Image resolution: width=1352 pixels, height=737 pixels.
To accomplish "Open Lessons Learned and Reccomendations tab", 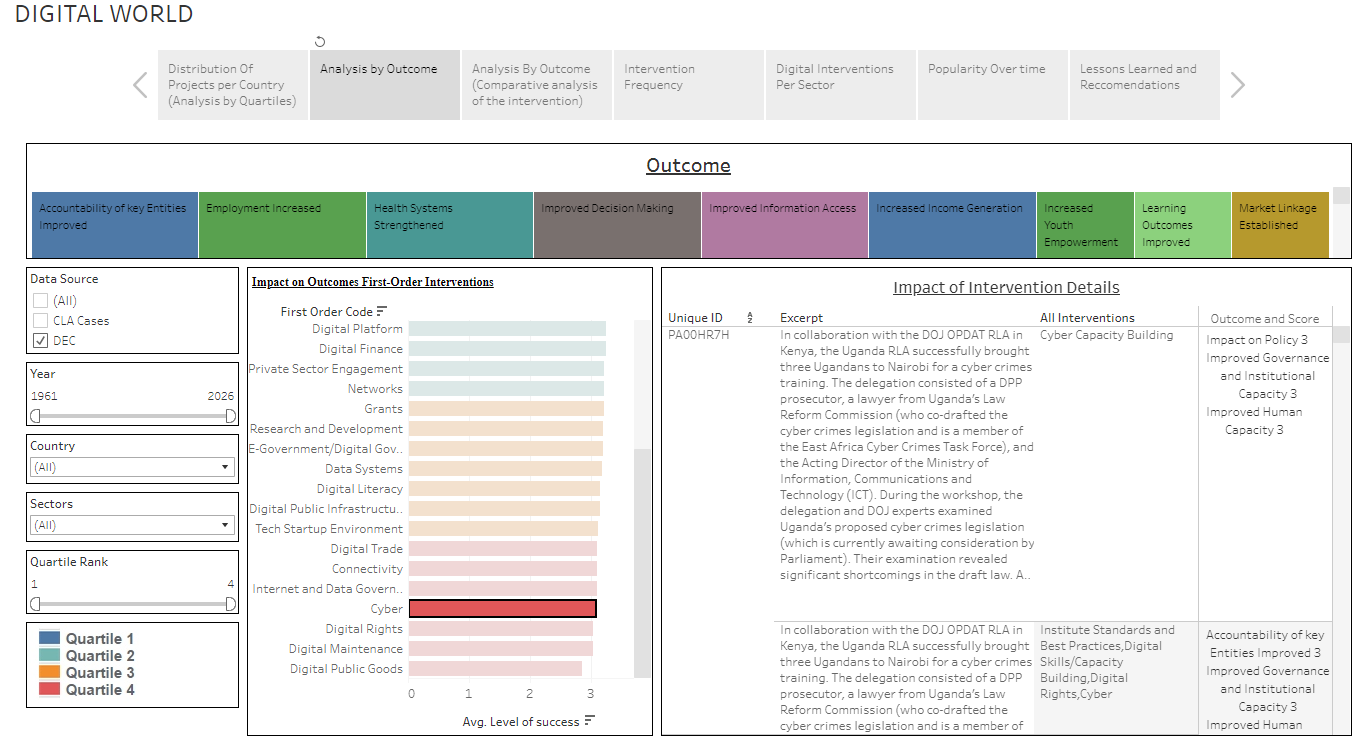I will coord(1145,85).
